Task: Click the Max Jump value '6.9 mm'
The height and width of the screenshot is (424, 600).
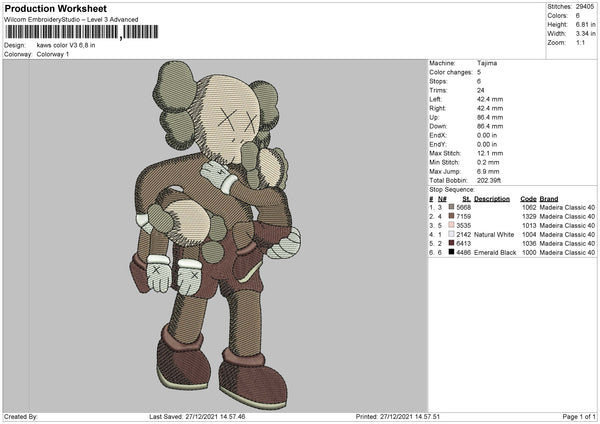Action: [488, 171]
